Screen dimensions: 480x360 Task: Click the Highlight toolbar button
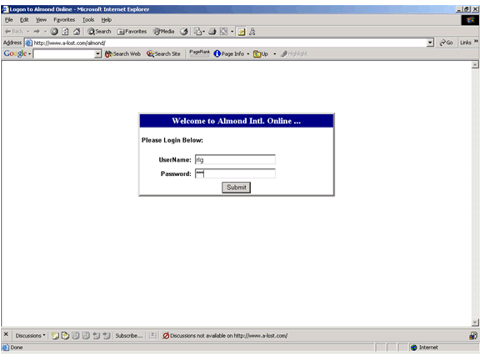point(294,54)
